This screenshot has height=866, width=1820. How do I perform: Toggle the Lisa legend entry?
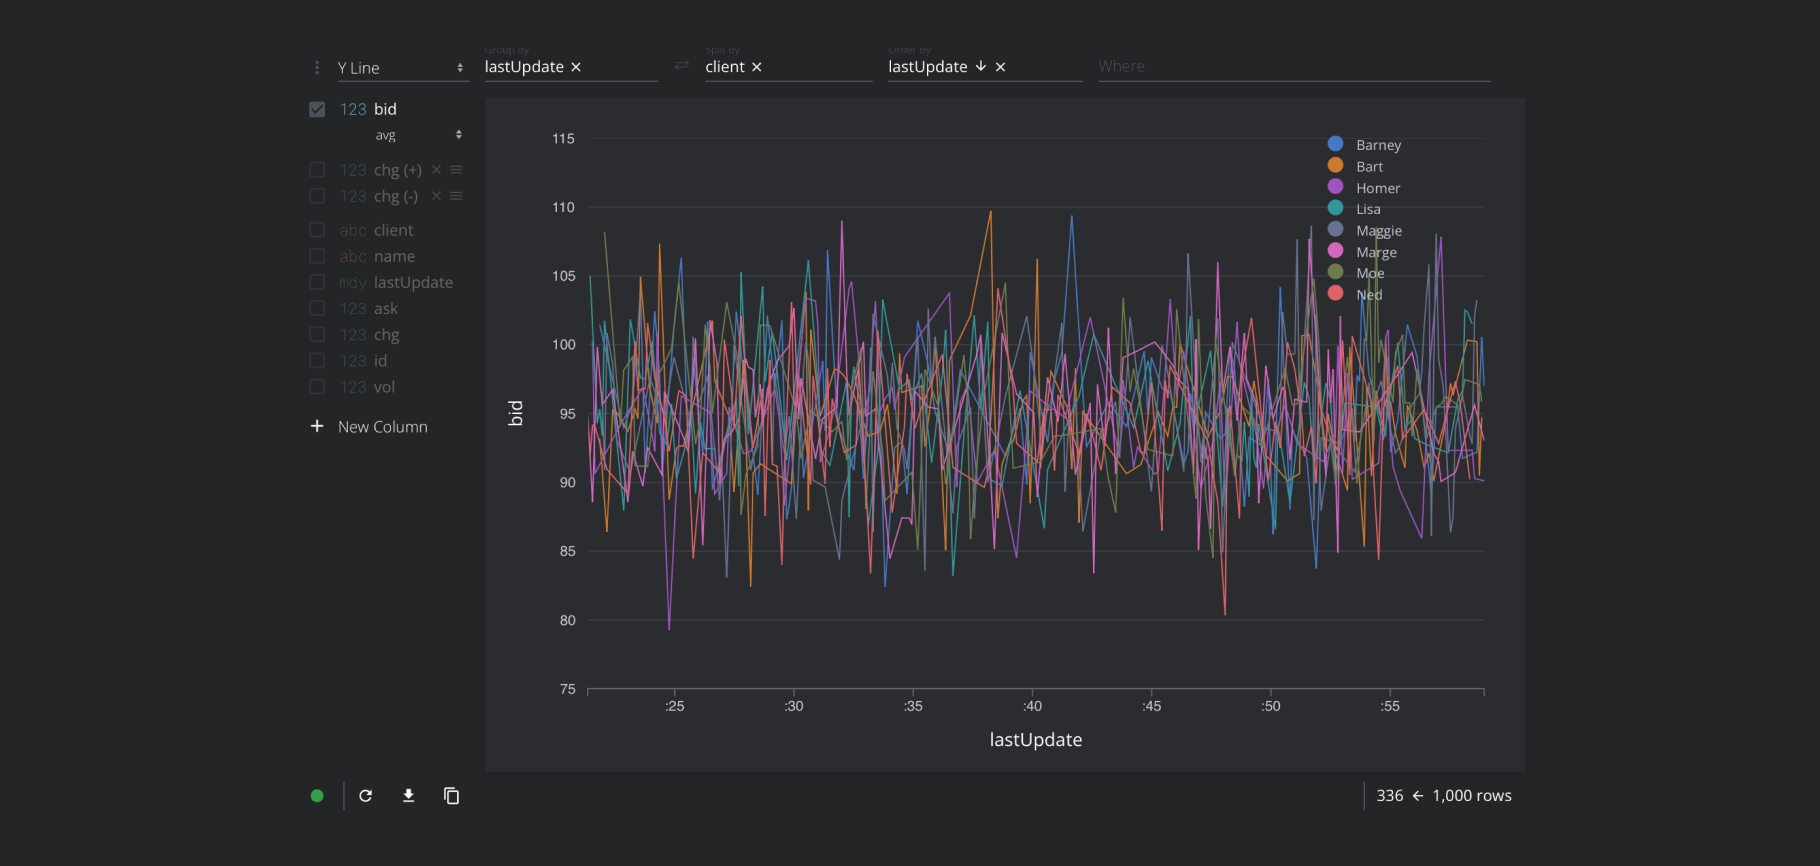click(1354, 209)
